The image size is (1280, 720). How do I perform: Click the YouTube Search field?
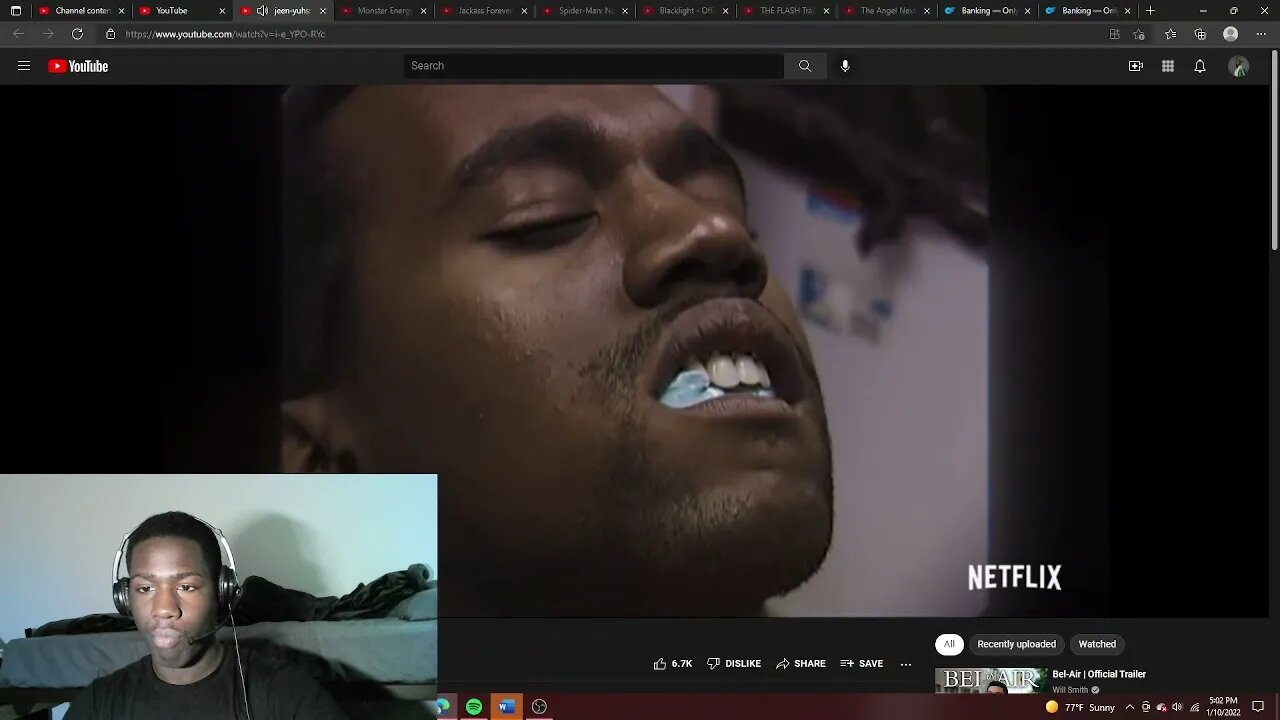[594, 66]
